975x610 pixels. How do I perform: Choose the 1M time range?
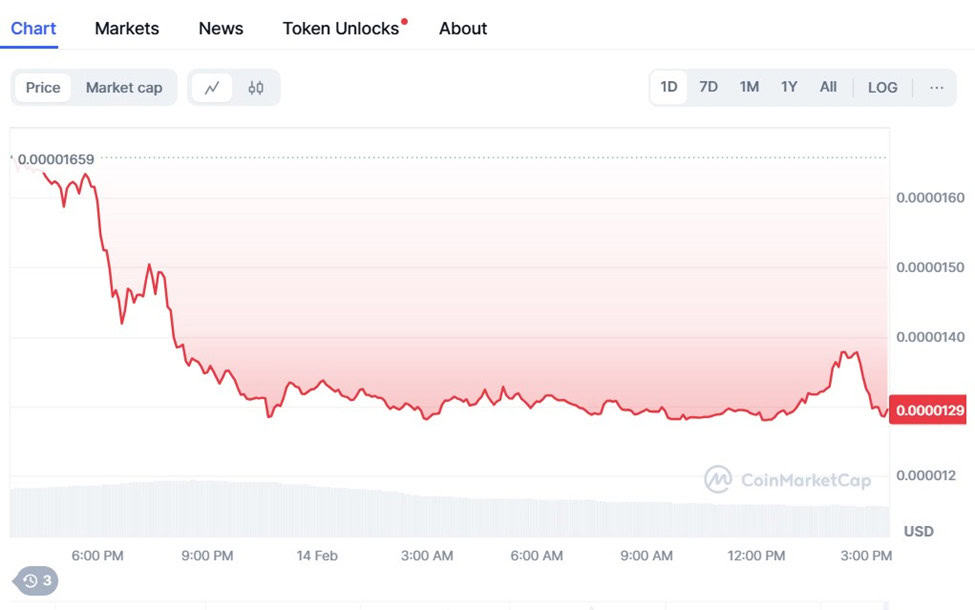click(x=749, y=87)
